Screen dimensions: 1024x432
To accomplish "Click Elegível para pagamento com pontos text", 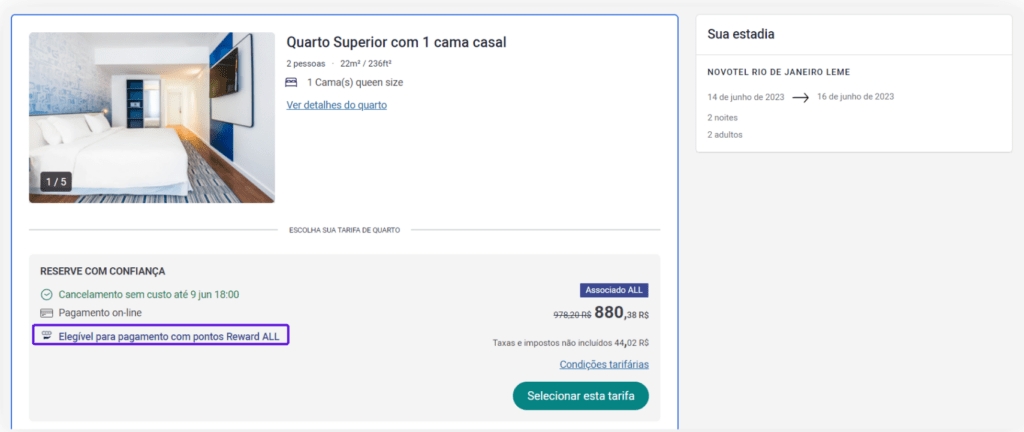I will (168, 335).
